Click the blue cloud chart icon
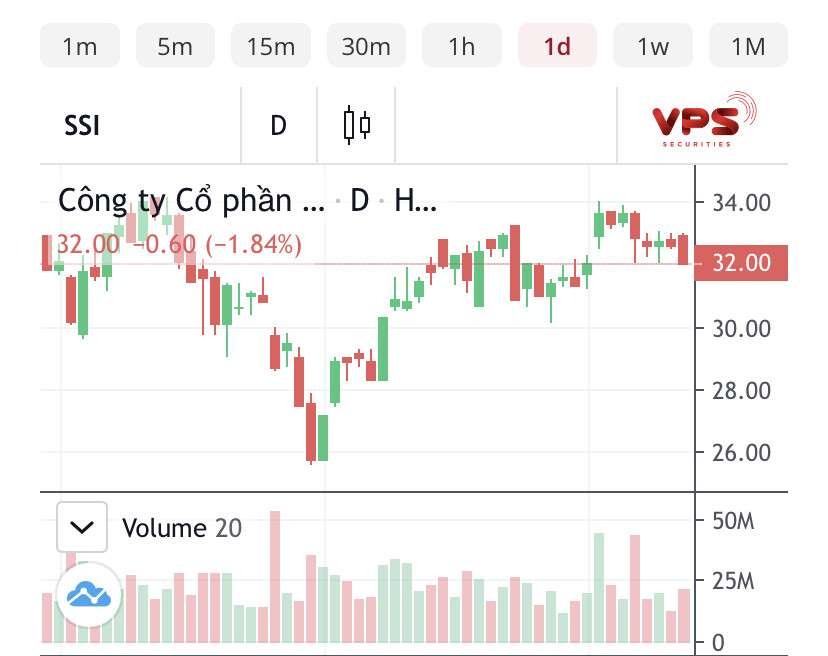The height and width of the screenshot is (656, 828). [88, 596]
